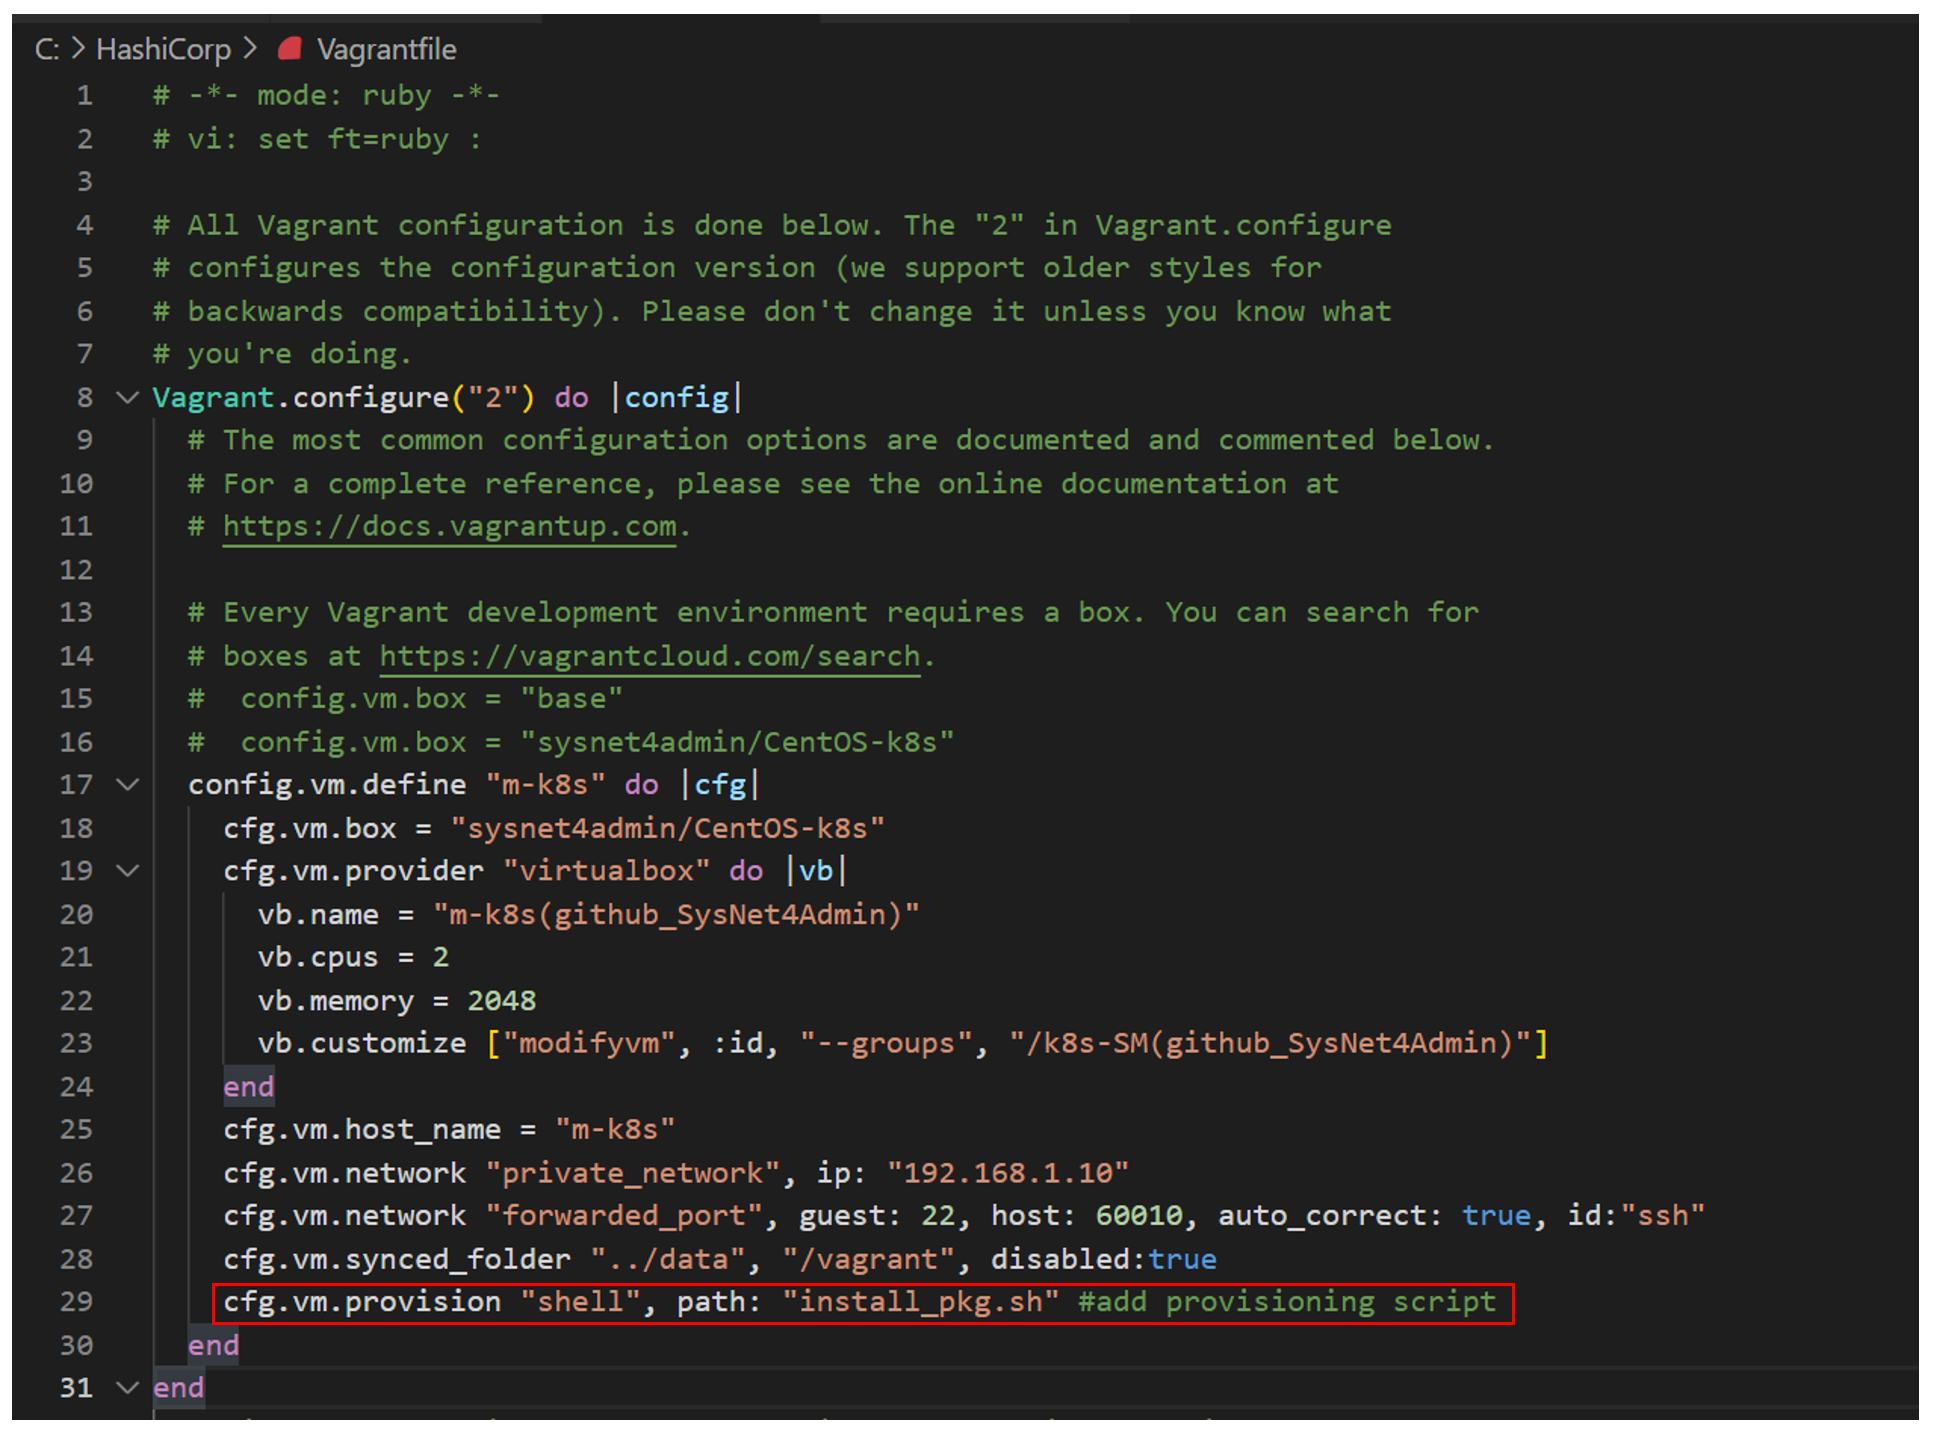
Task: Click the disabled:true value on line 28
Action: (1182, 1258)
